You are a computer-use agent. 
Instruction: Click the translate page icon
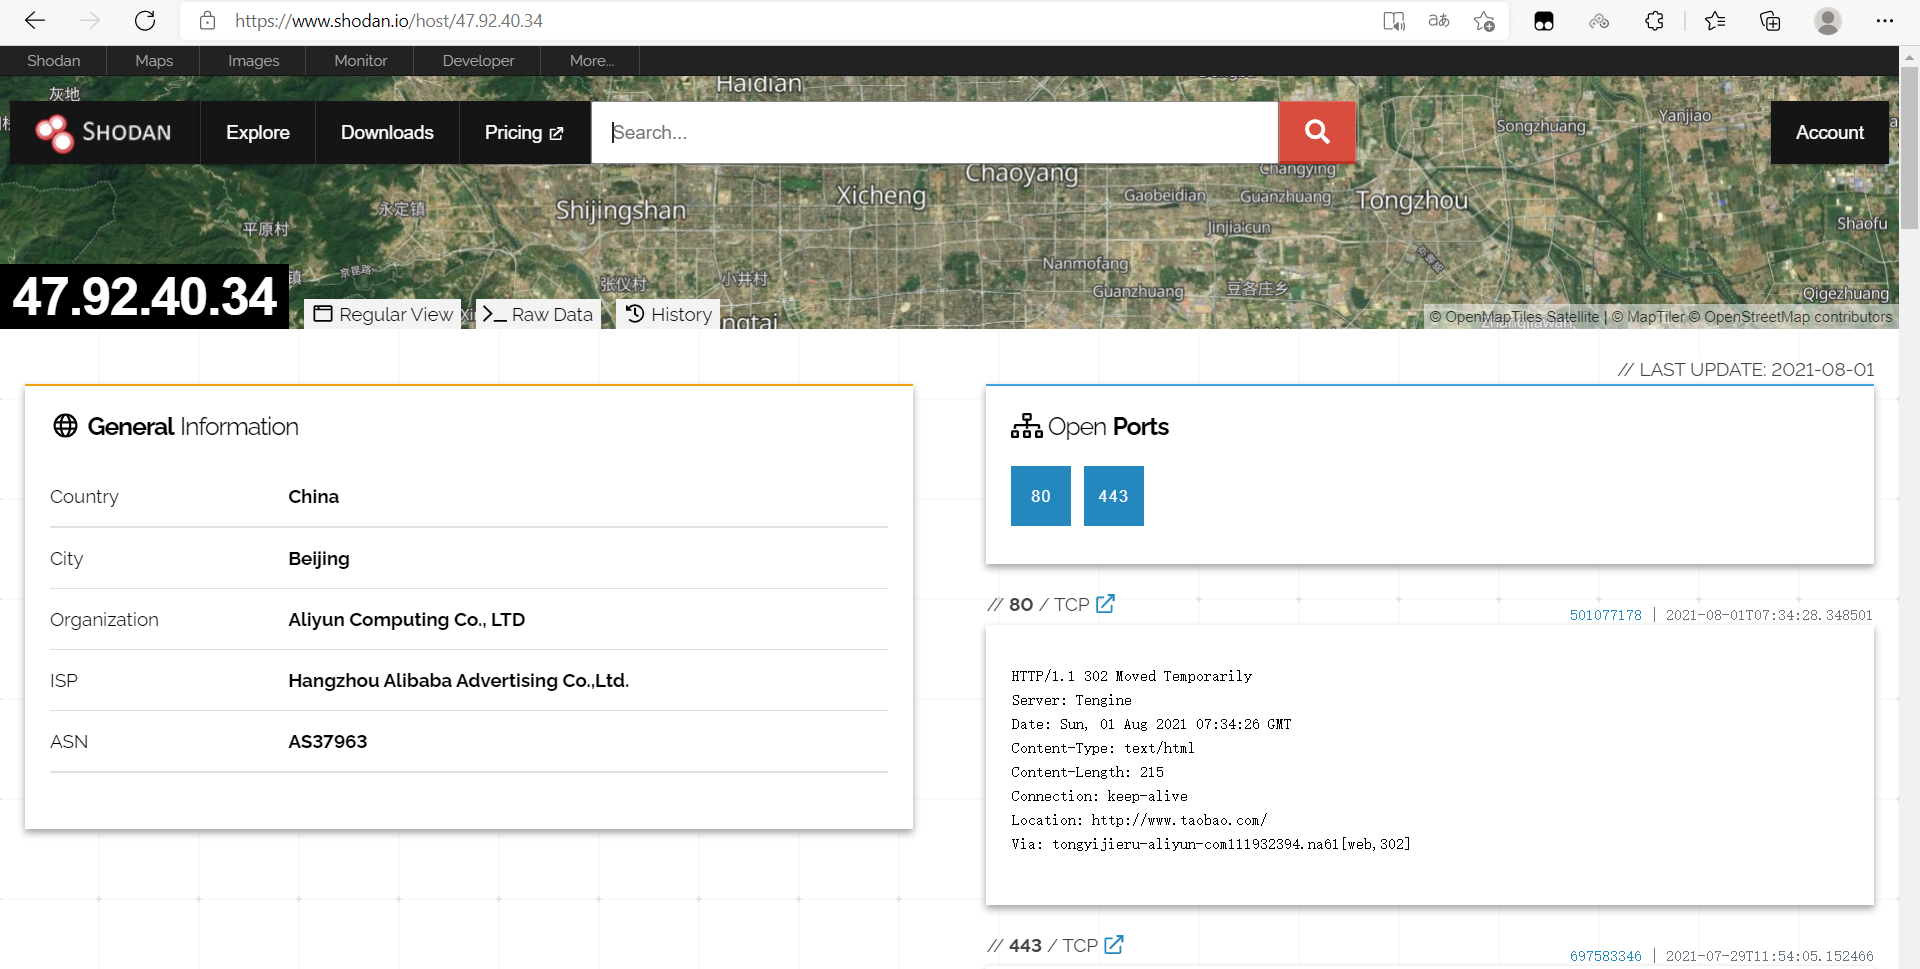click(x=1439, y=21)
